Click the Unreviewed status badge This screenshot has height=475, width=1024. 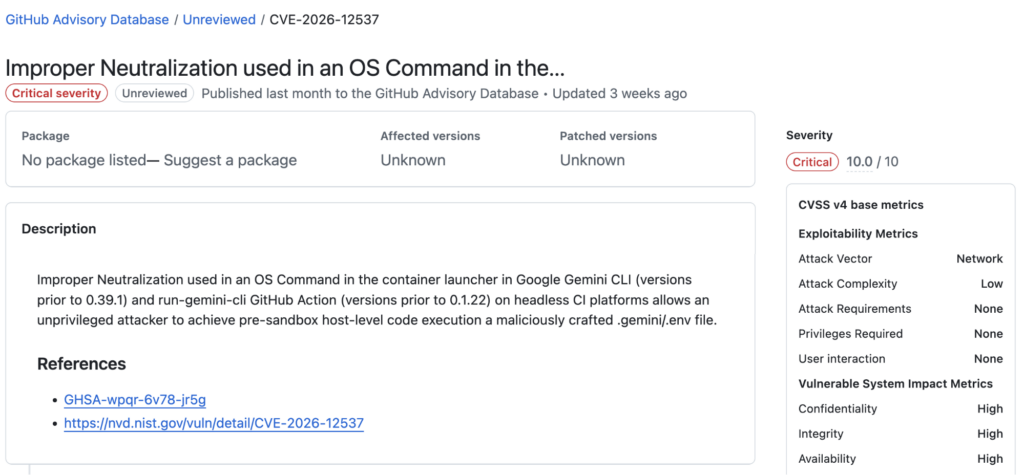point(155,93)
